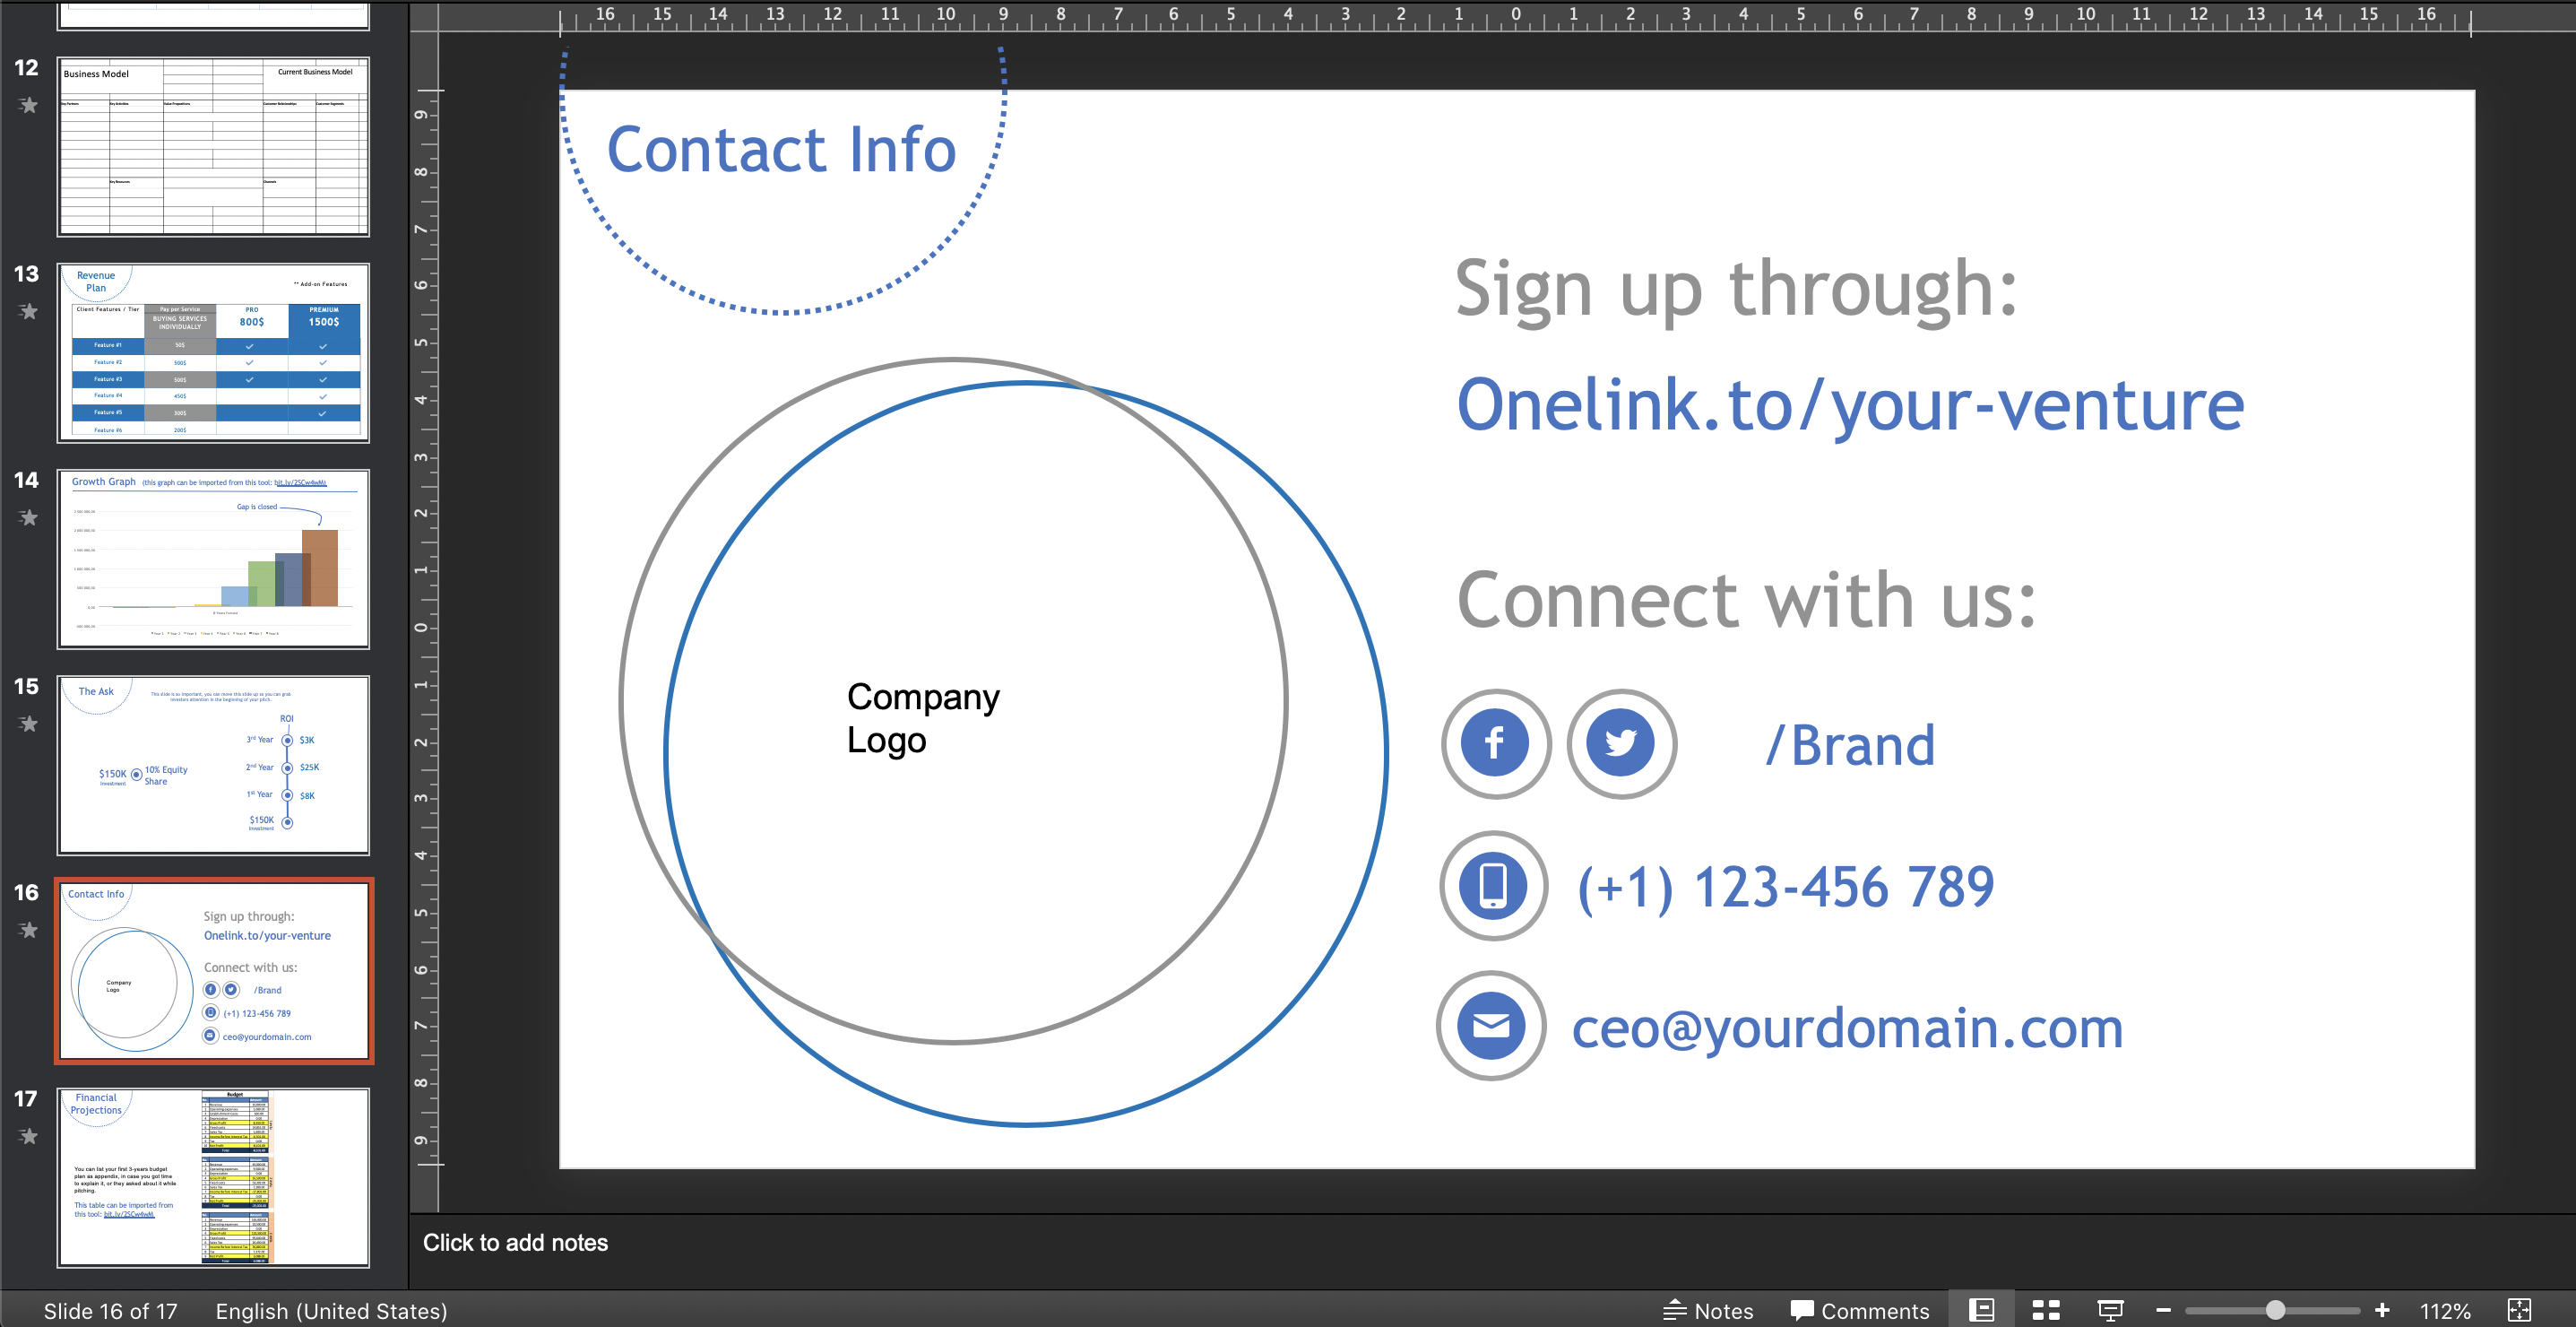Click animation star under slide 13
The height and width of the screenshot is (1327, 2576).
(x=29, y=311)
